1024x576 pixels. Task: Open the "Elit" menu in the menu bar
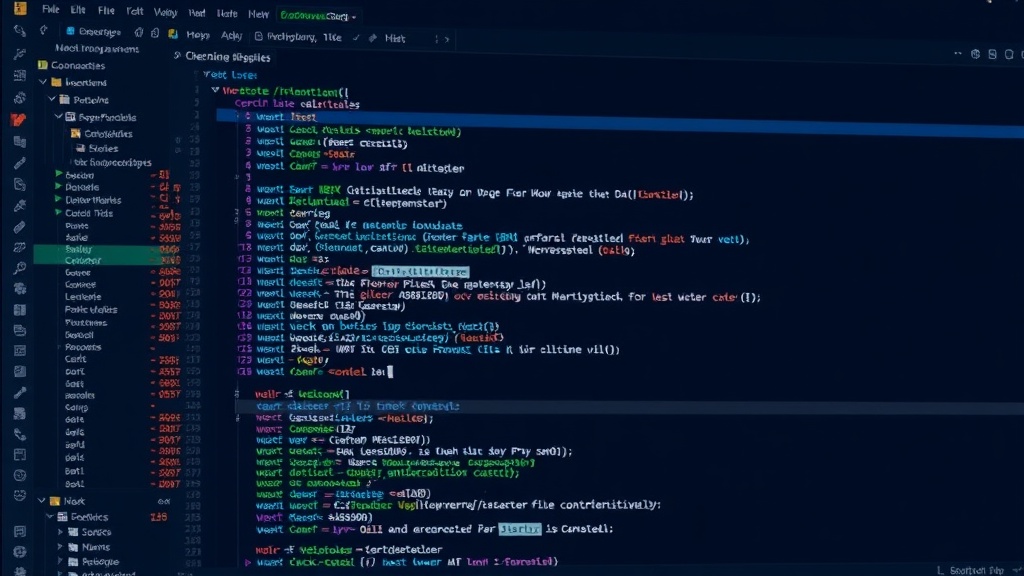pos(78,10)
